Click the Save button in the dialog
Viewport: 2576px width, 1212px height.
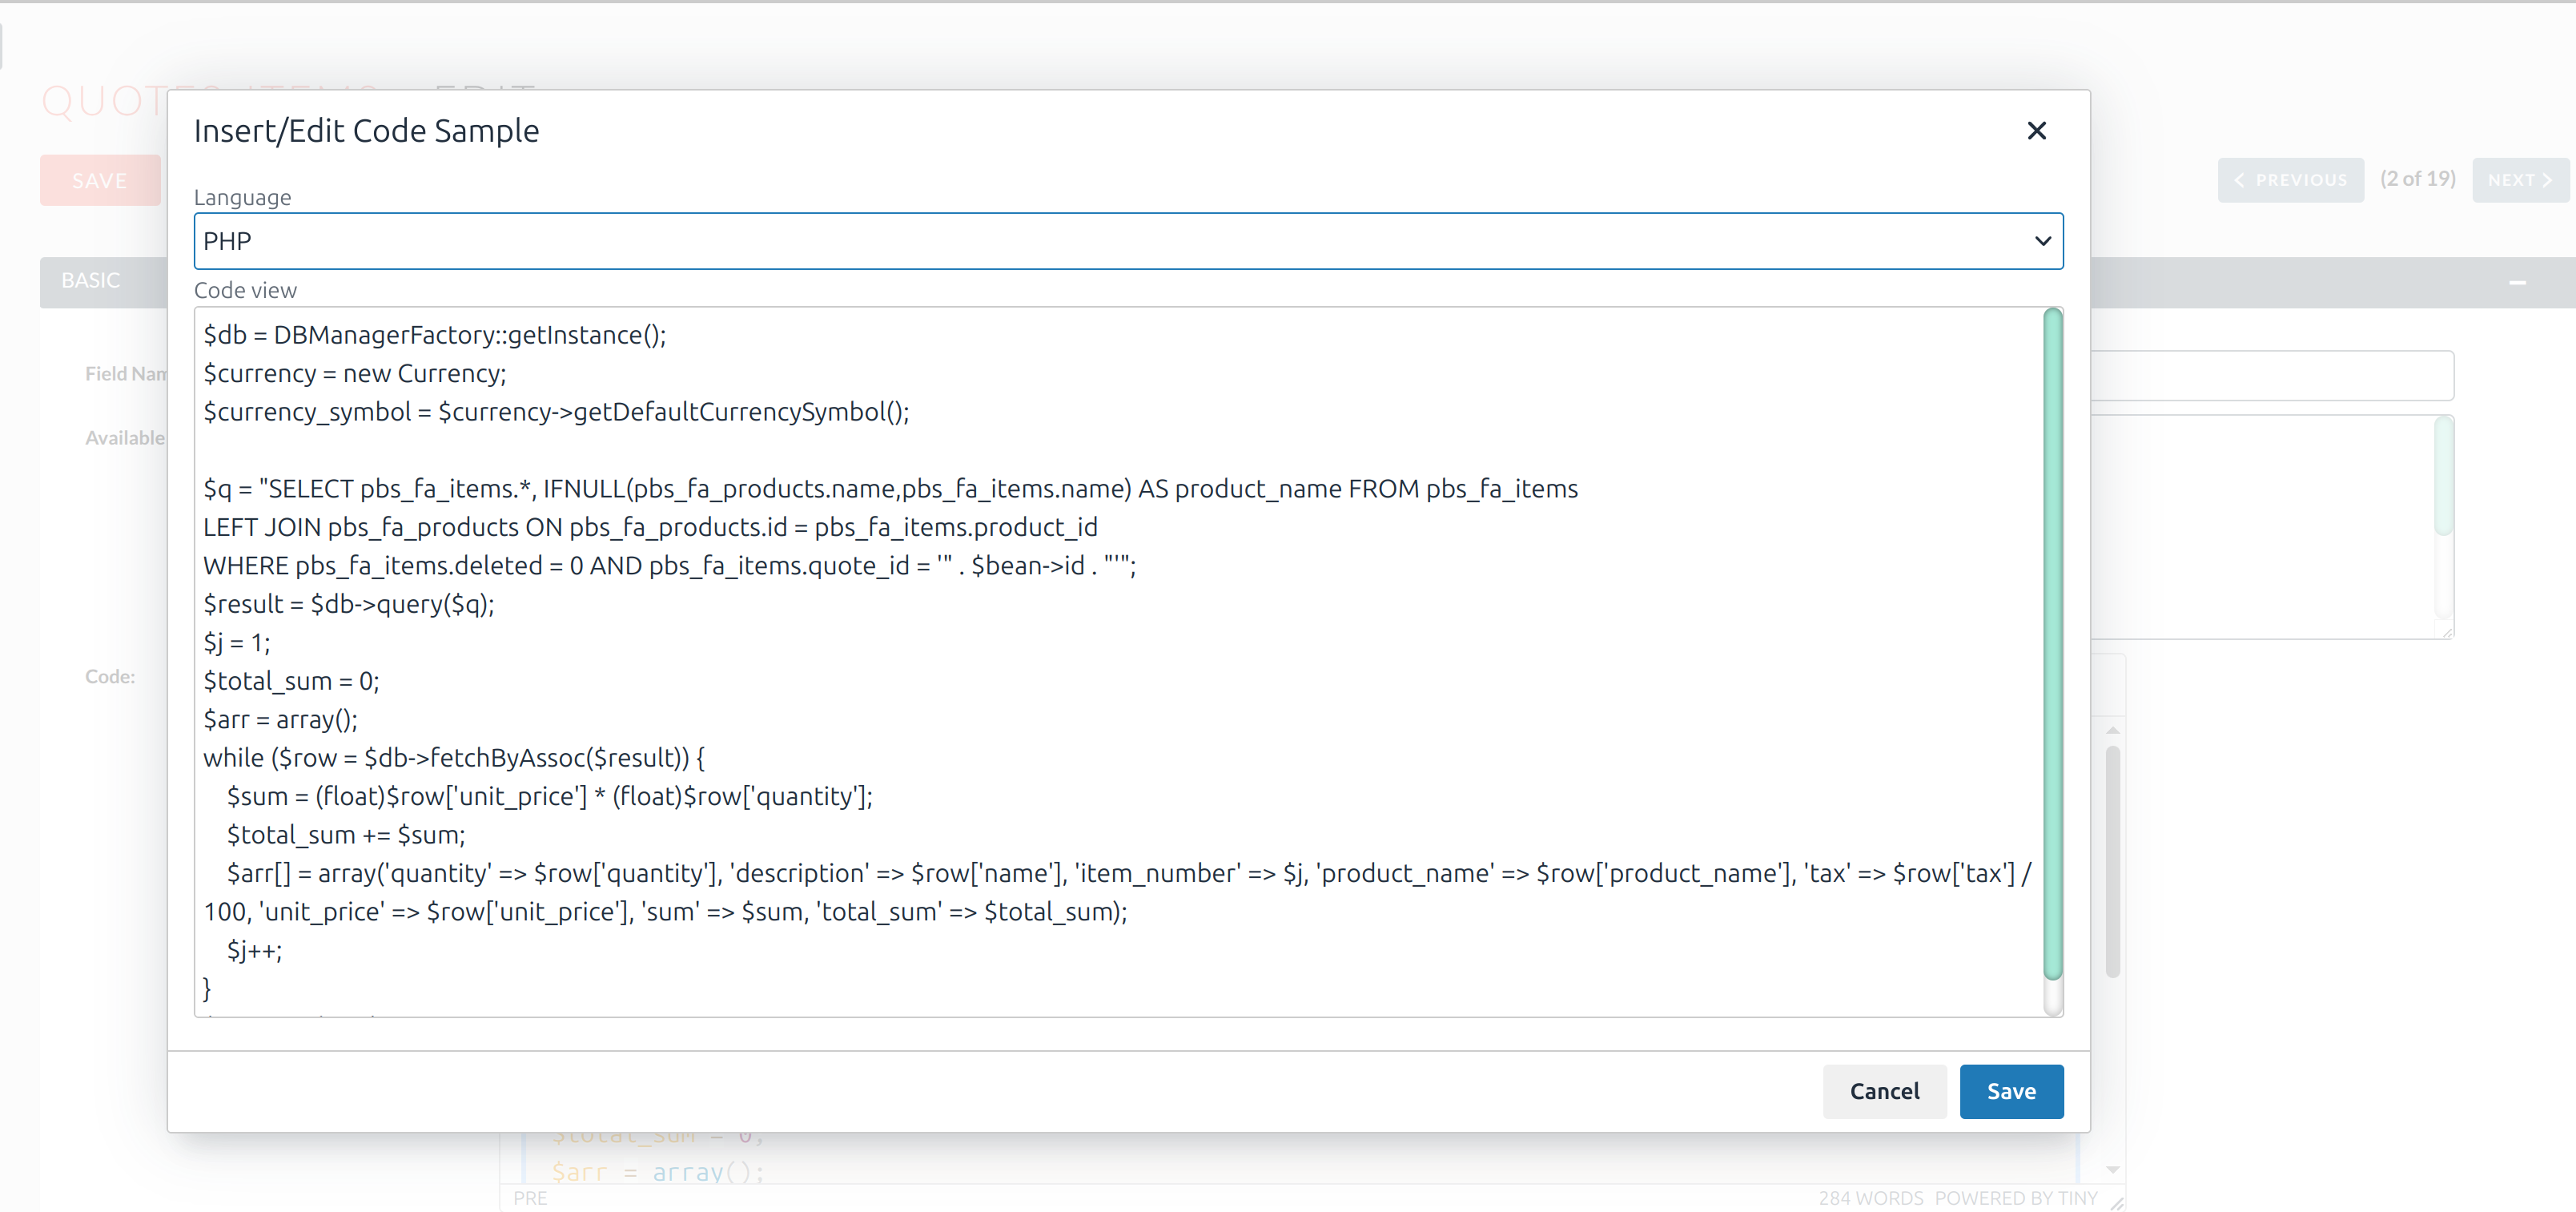pos(2011,1091)
